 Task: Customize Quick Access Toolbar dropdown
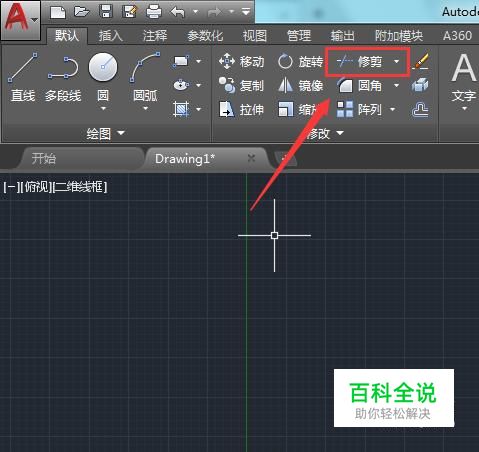click(246, 12)
